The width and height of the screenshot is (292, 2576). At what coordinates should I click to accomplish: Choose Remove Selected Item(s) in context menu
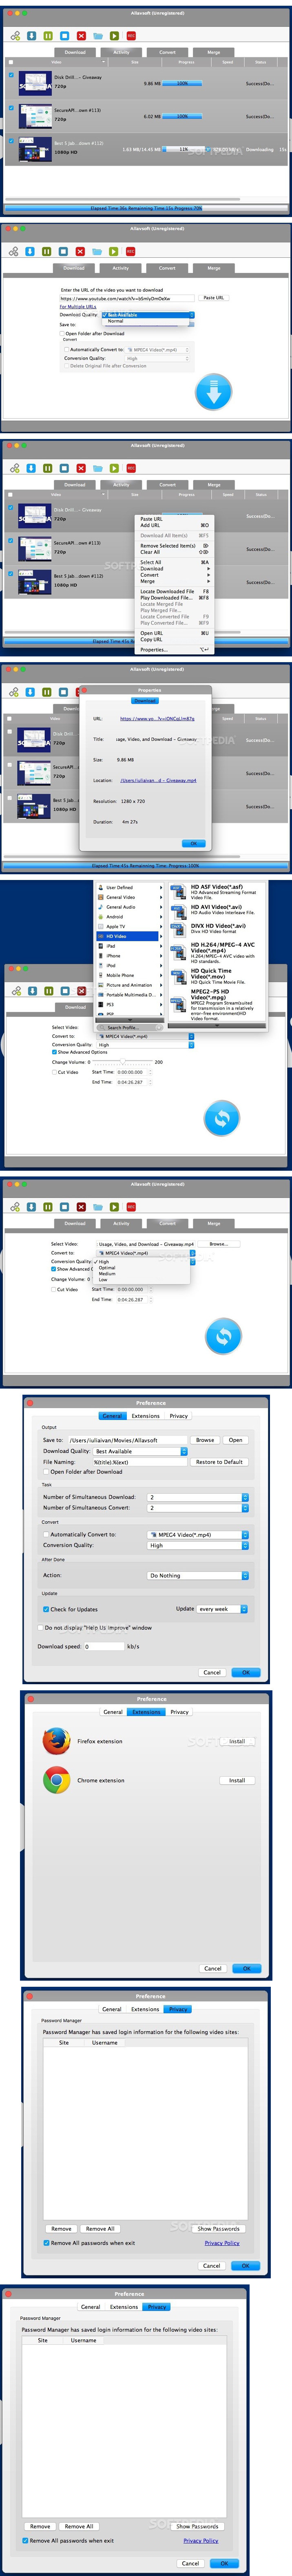coord(175,546)
